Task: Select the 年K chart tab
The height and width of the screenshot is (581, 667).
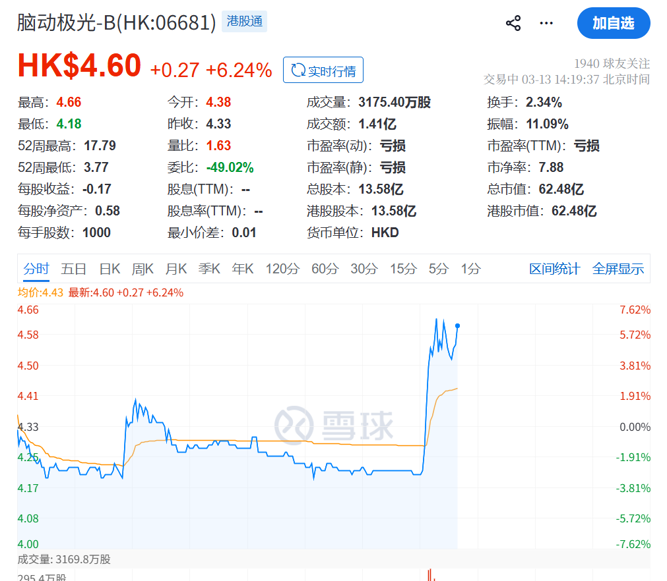Action: coord(242,268)
